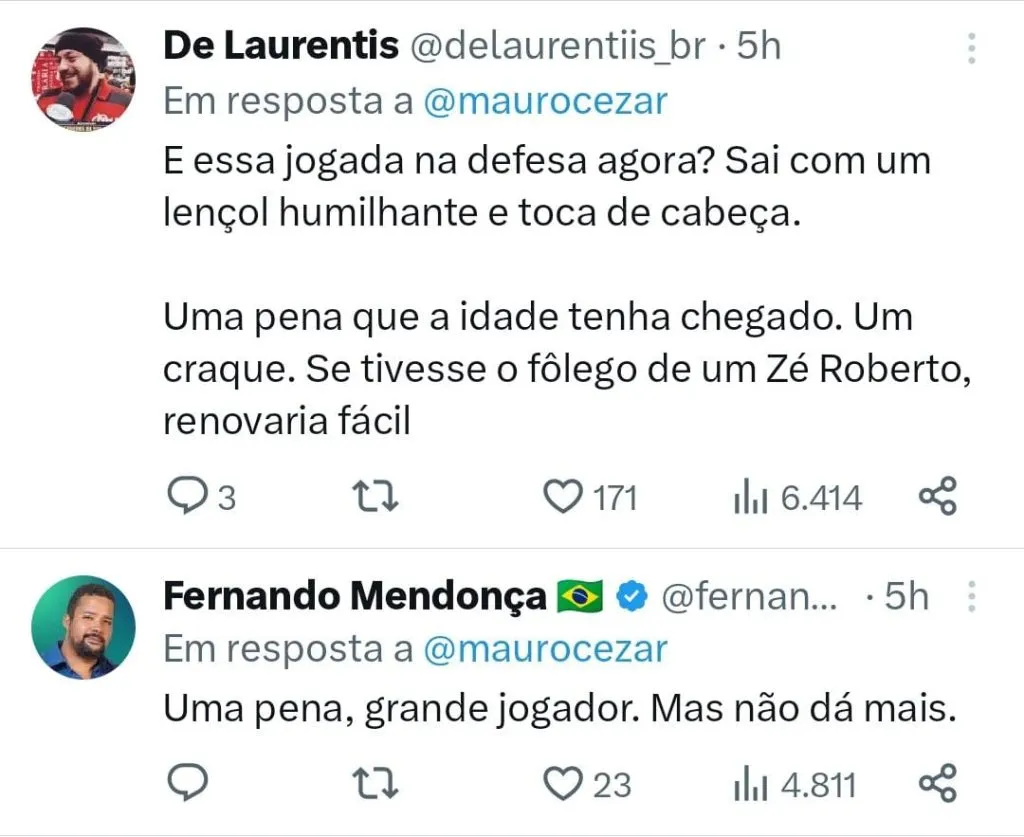1024x837 pixels.
Task: Click the @maurocezar link in first tweet
Action: 545,102
